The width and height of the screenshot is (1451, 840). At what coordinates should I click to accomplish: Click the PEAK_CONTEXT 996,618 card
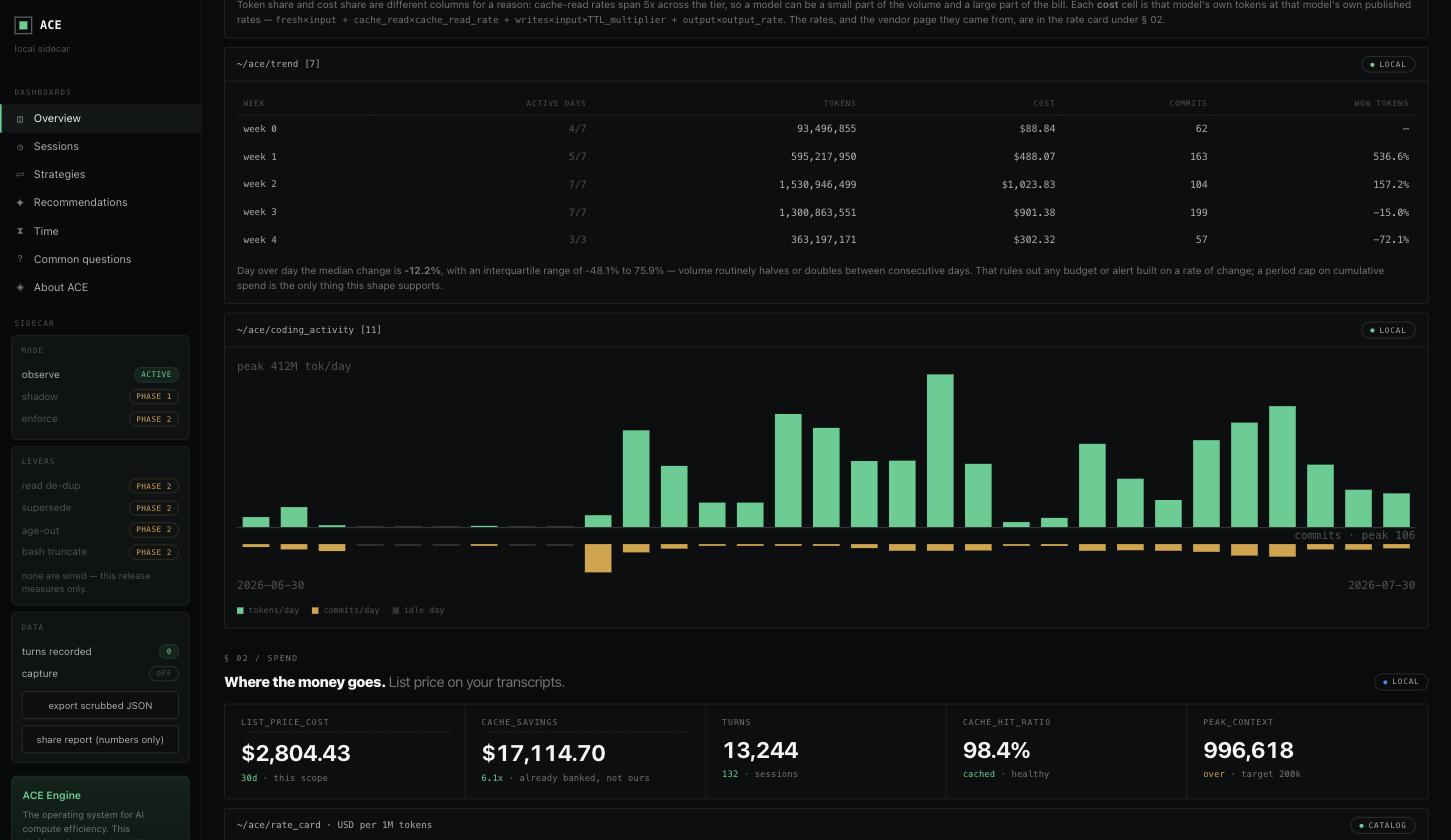pos(1307,751)
